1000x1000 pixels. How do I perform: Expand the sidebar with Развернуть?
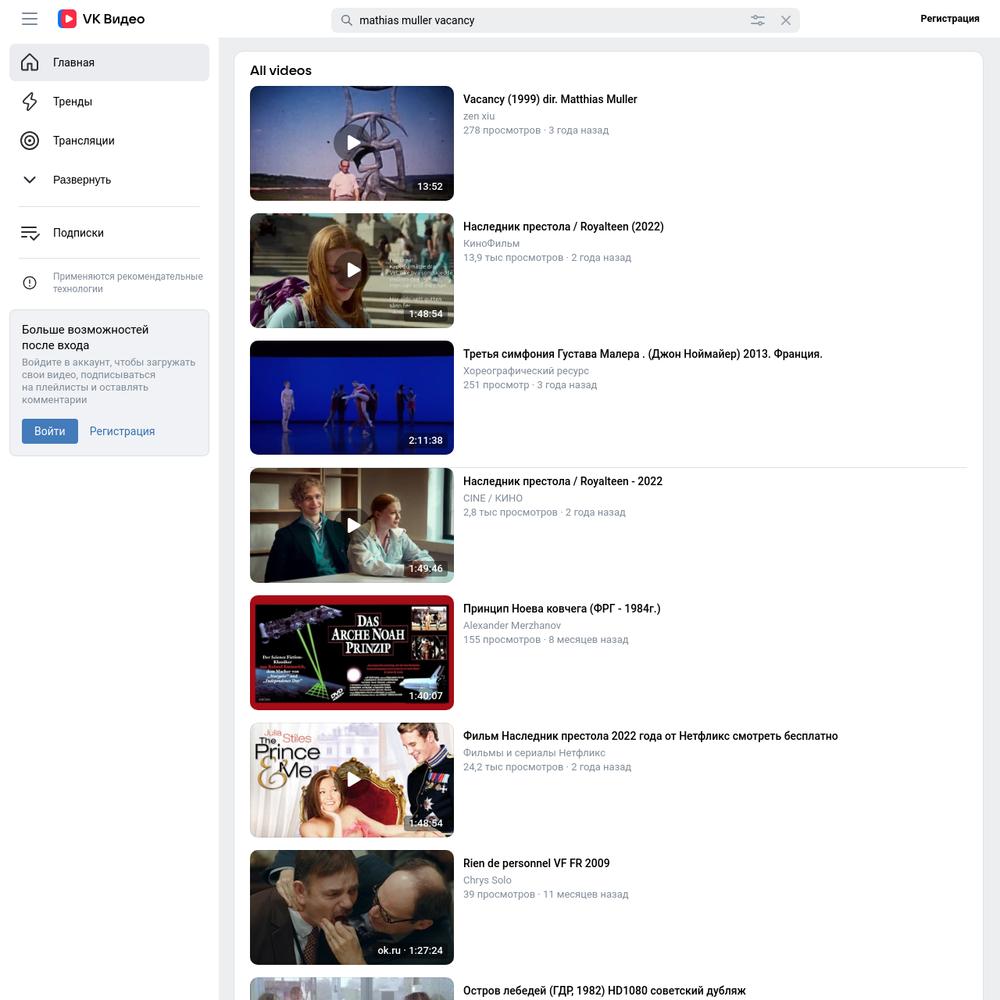(109, 180)
